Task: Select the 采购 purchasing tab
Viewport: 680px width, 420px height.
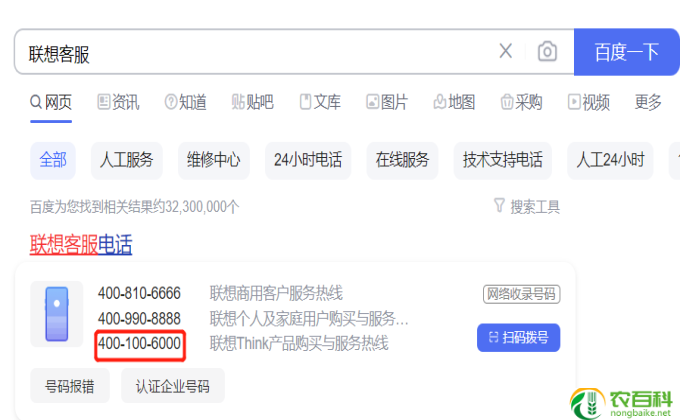Action: pos(521,102)
